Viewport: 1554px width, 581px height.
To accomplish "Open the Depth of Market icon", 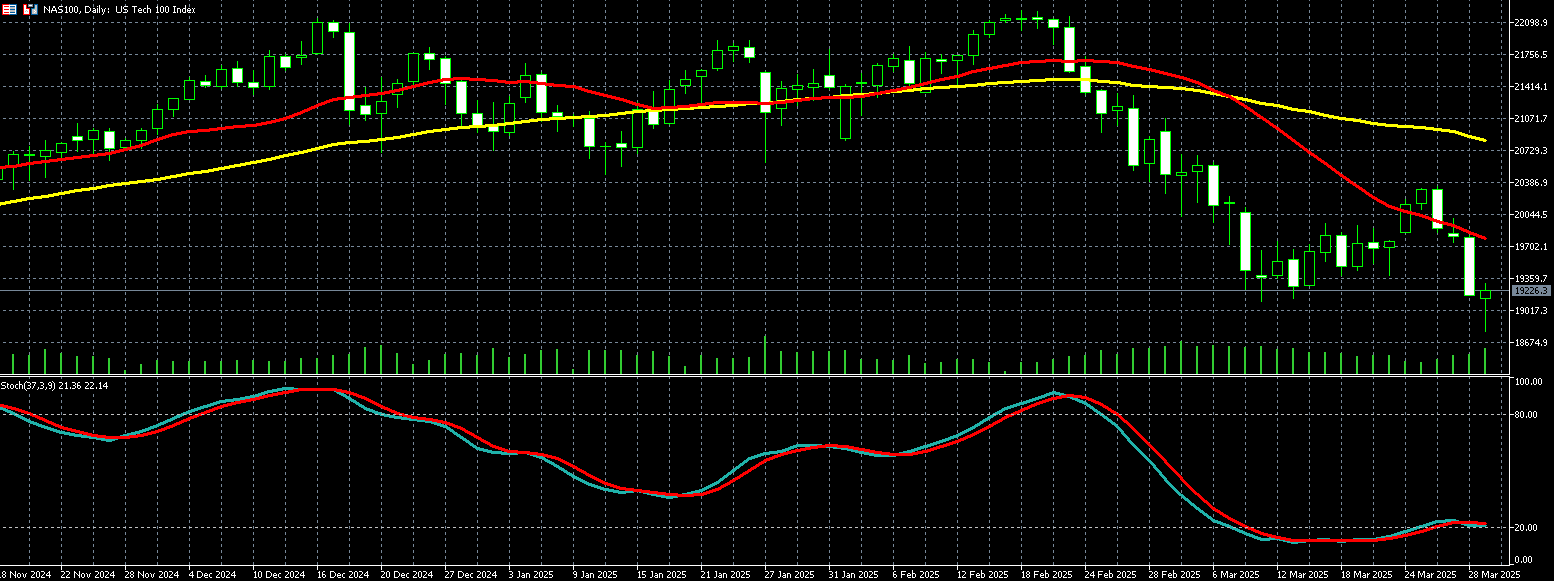I will tap(30, 9).
